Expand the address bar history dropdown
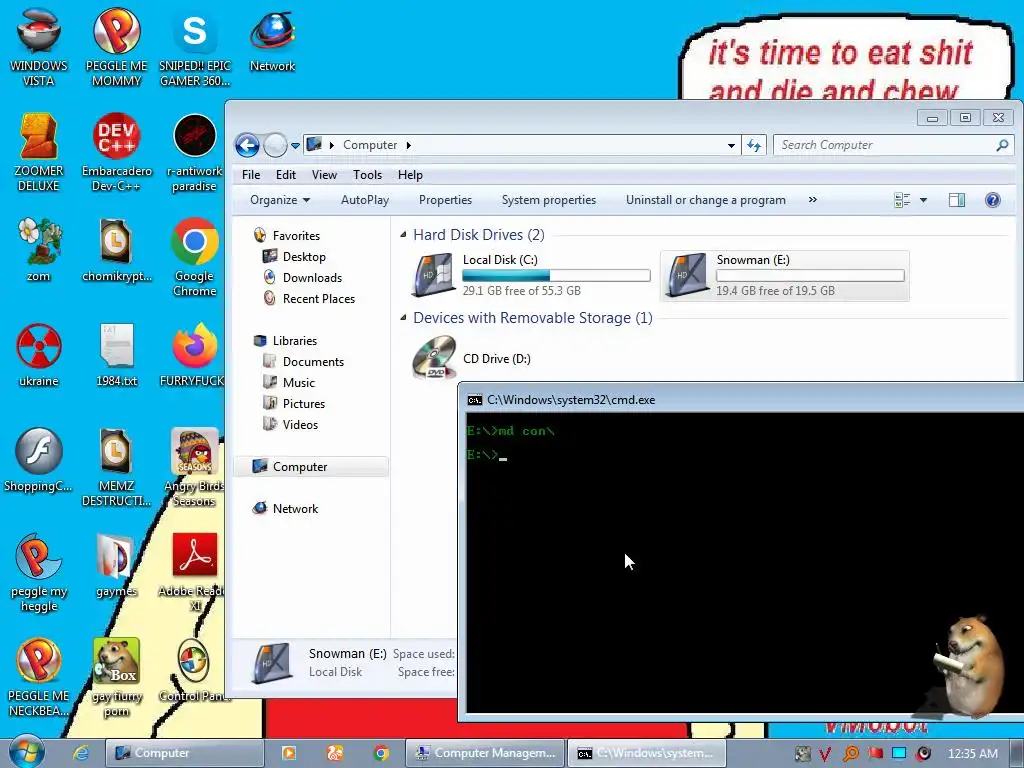The width and height of the screenshot is (1024, 768). tap(731, 145)
